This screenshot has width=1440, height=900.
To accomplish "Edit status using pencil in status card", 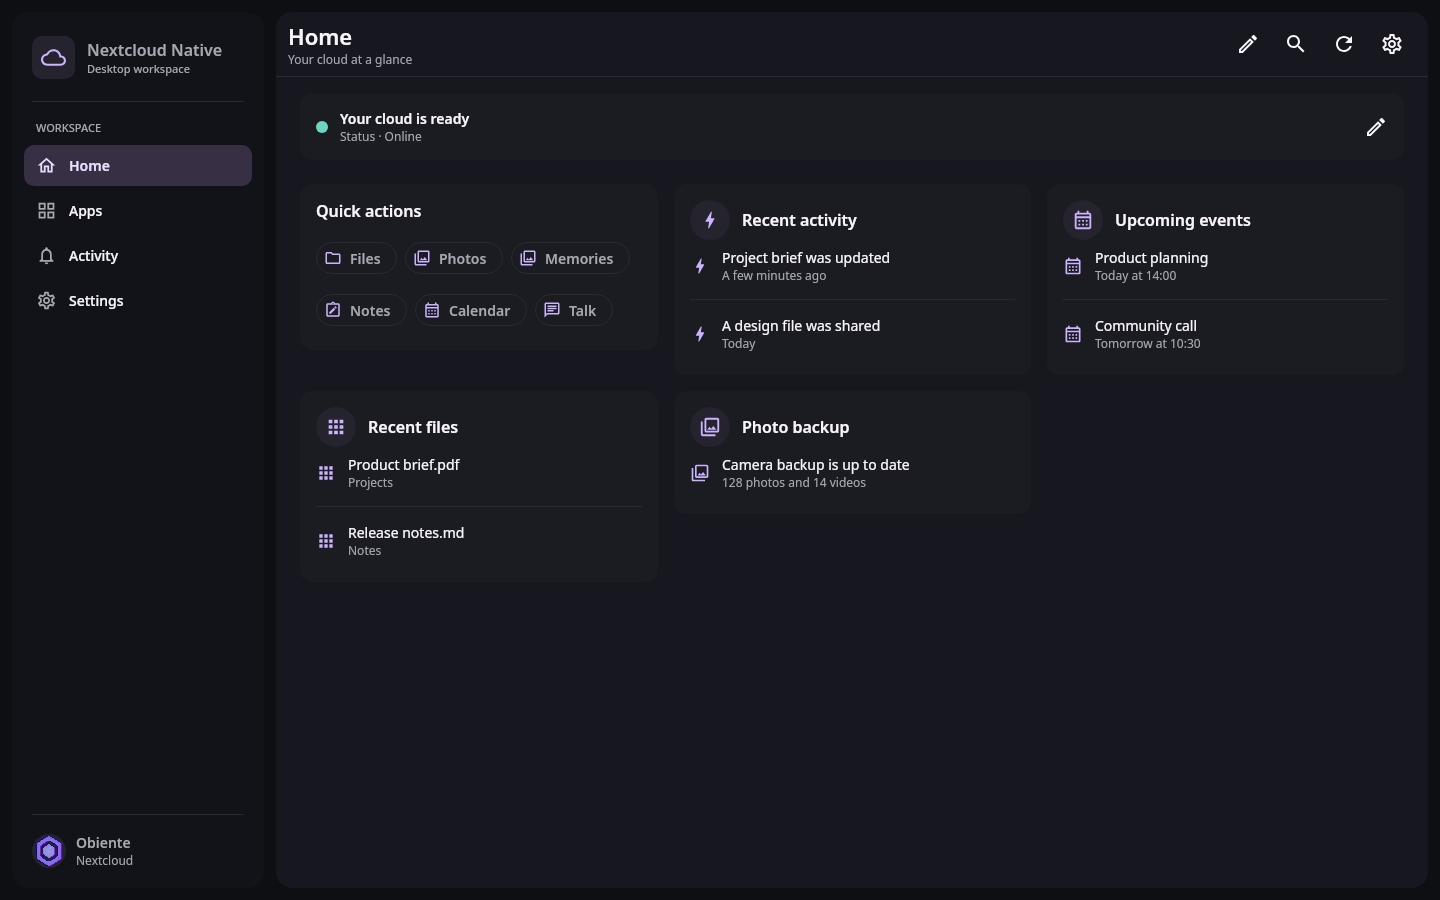I will (1375, 127).
